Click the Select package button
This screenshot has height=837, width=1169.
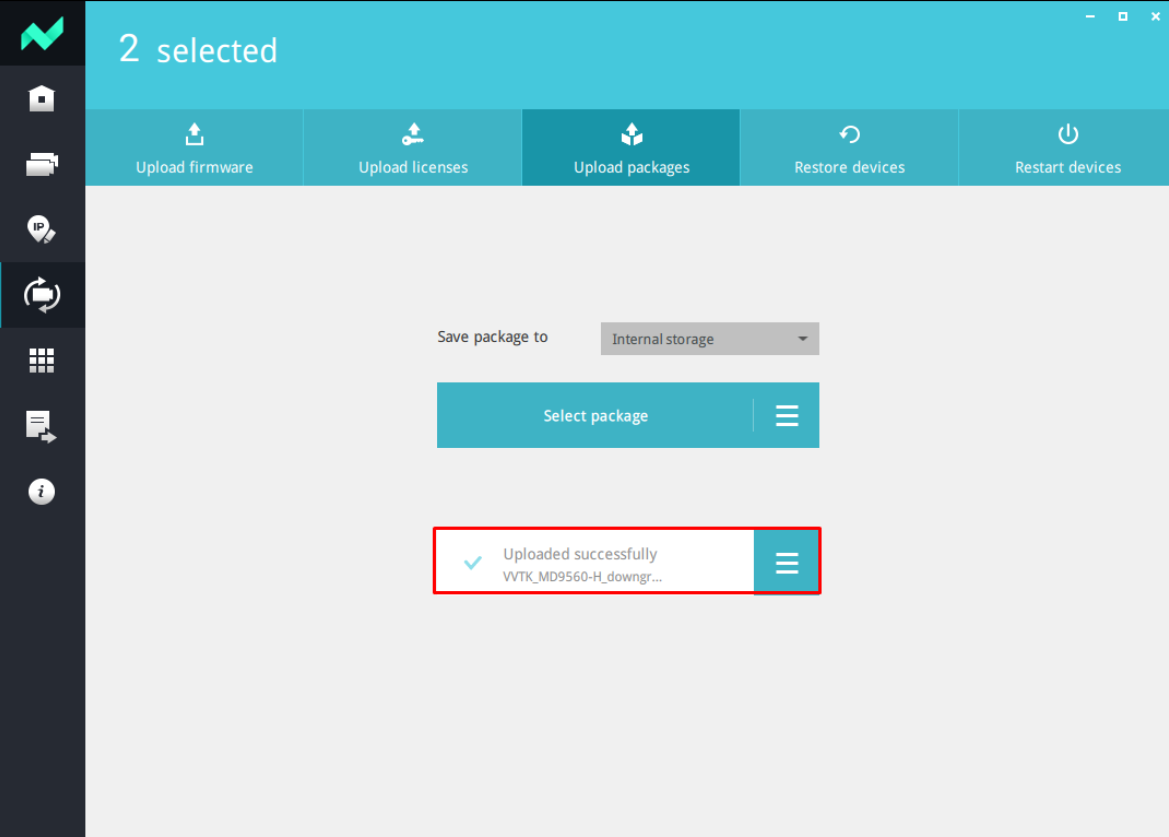595,415
